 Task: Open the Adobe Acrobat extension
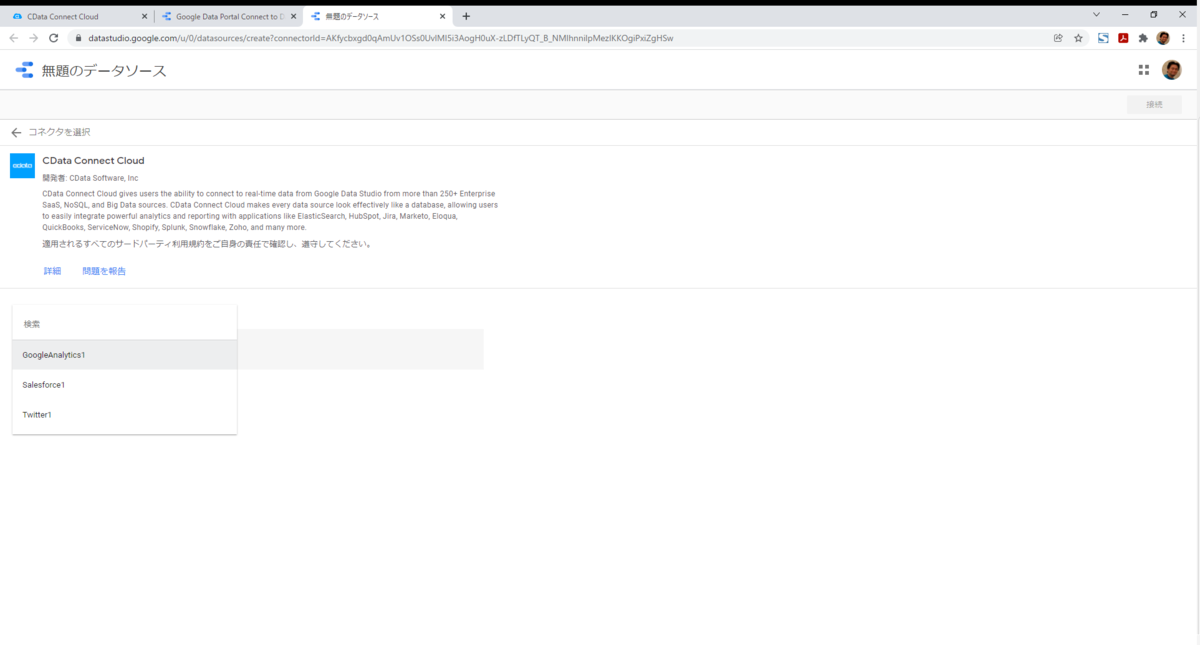click(1123, 38)
